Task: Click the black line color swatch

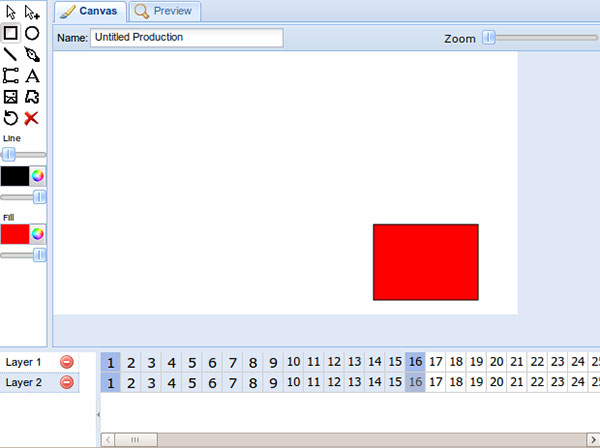Action: click(15, 176)
